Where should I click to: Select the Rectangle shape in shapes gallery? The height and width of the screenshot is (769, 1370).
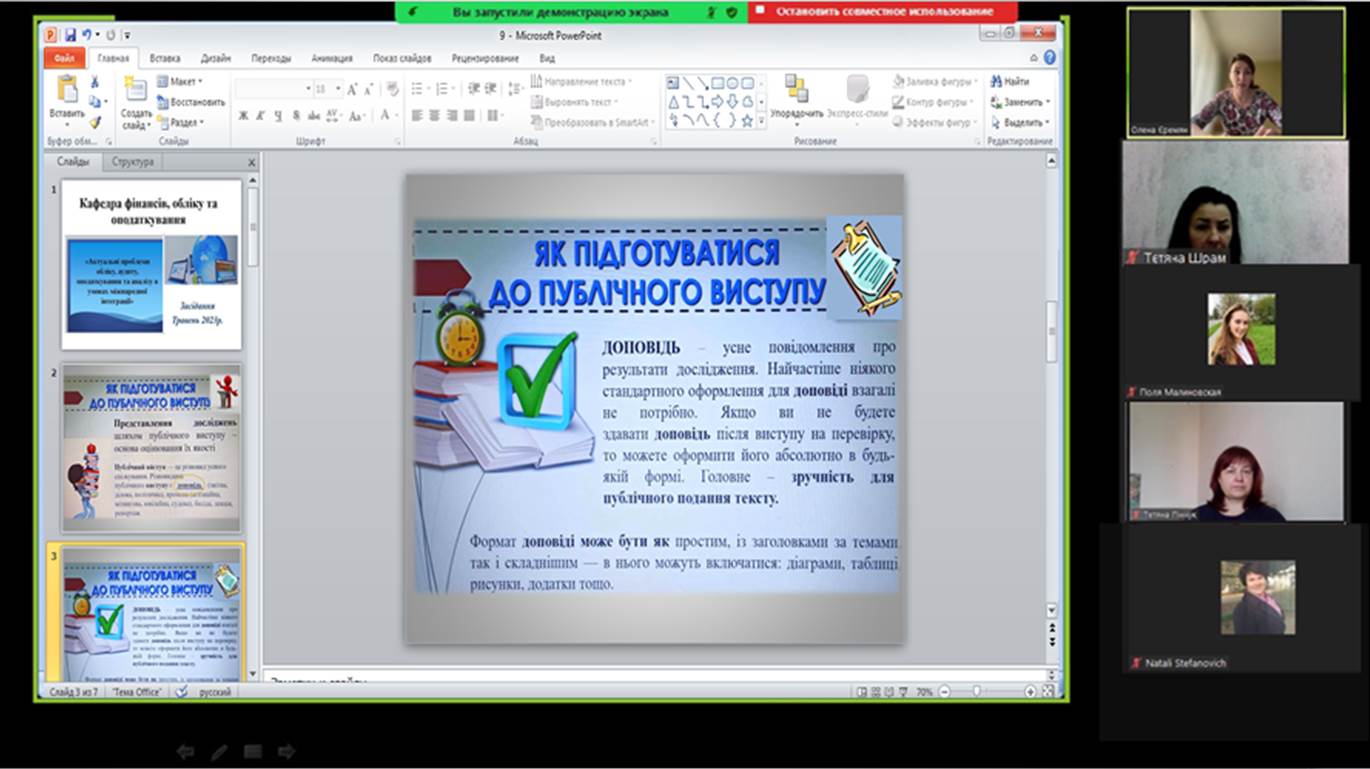pos(717,83)
